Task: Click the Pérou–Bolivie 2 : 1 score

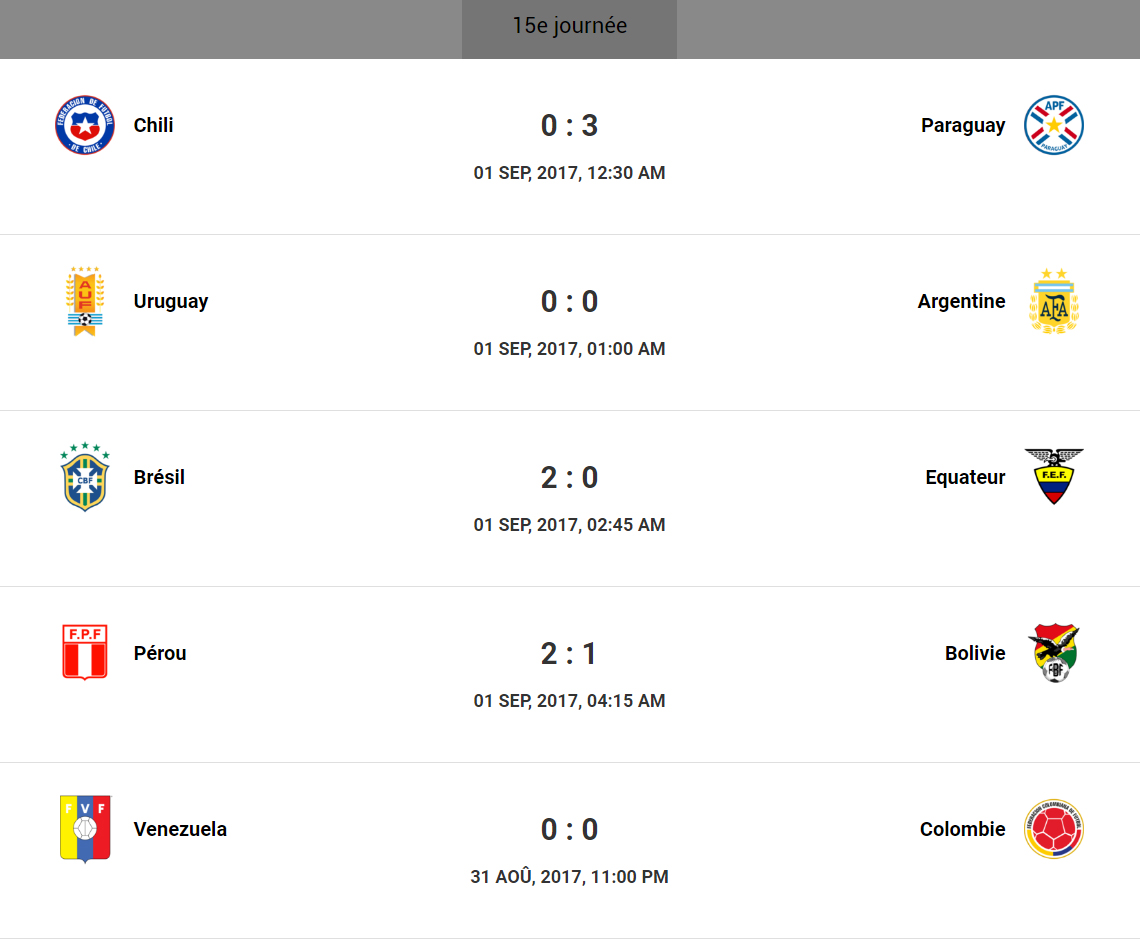Action: pos(569,653)
